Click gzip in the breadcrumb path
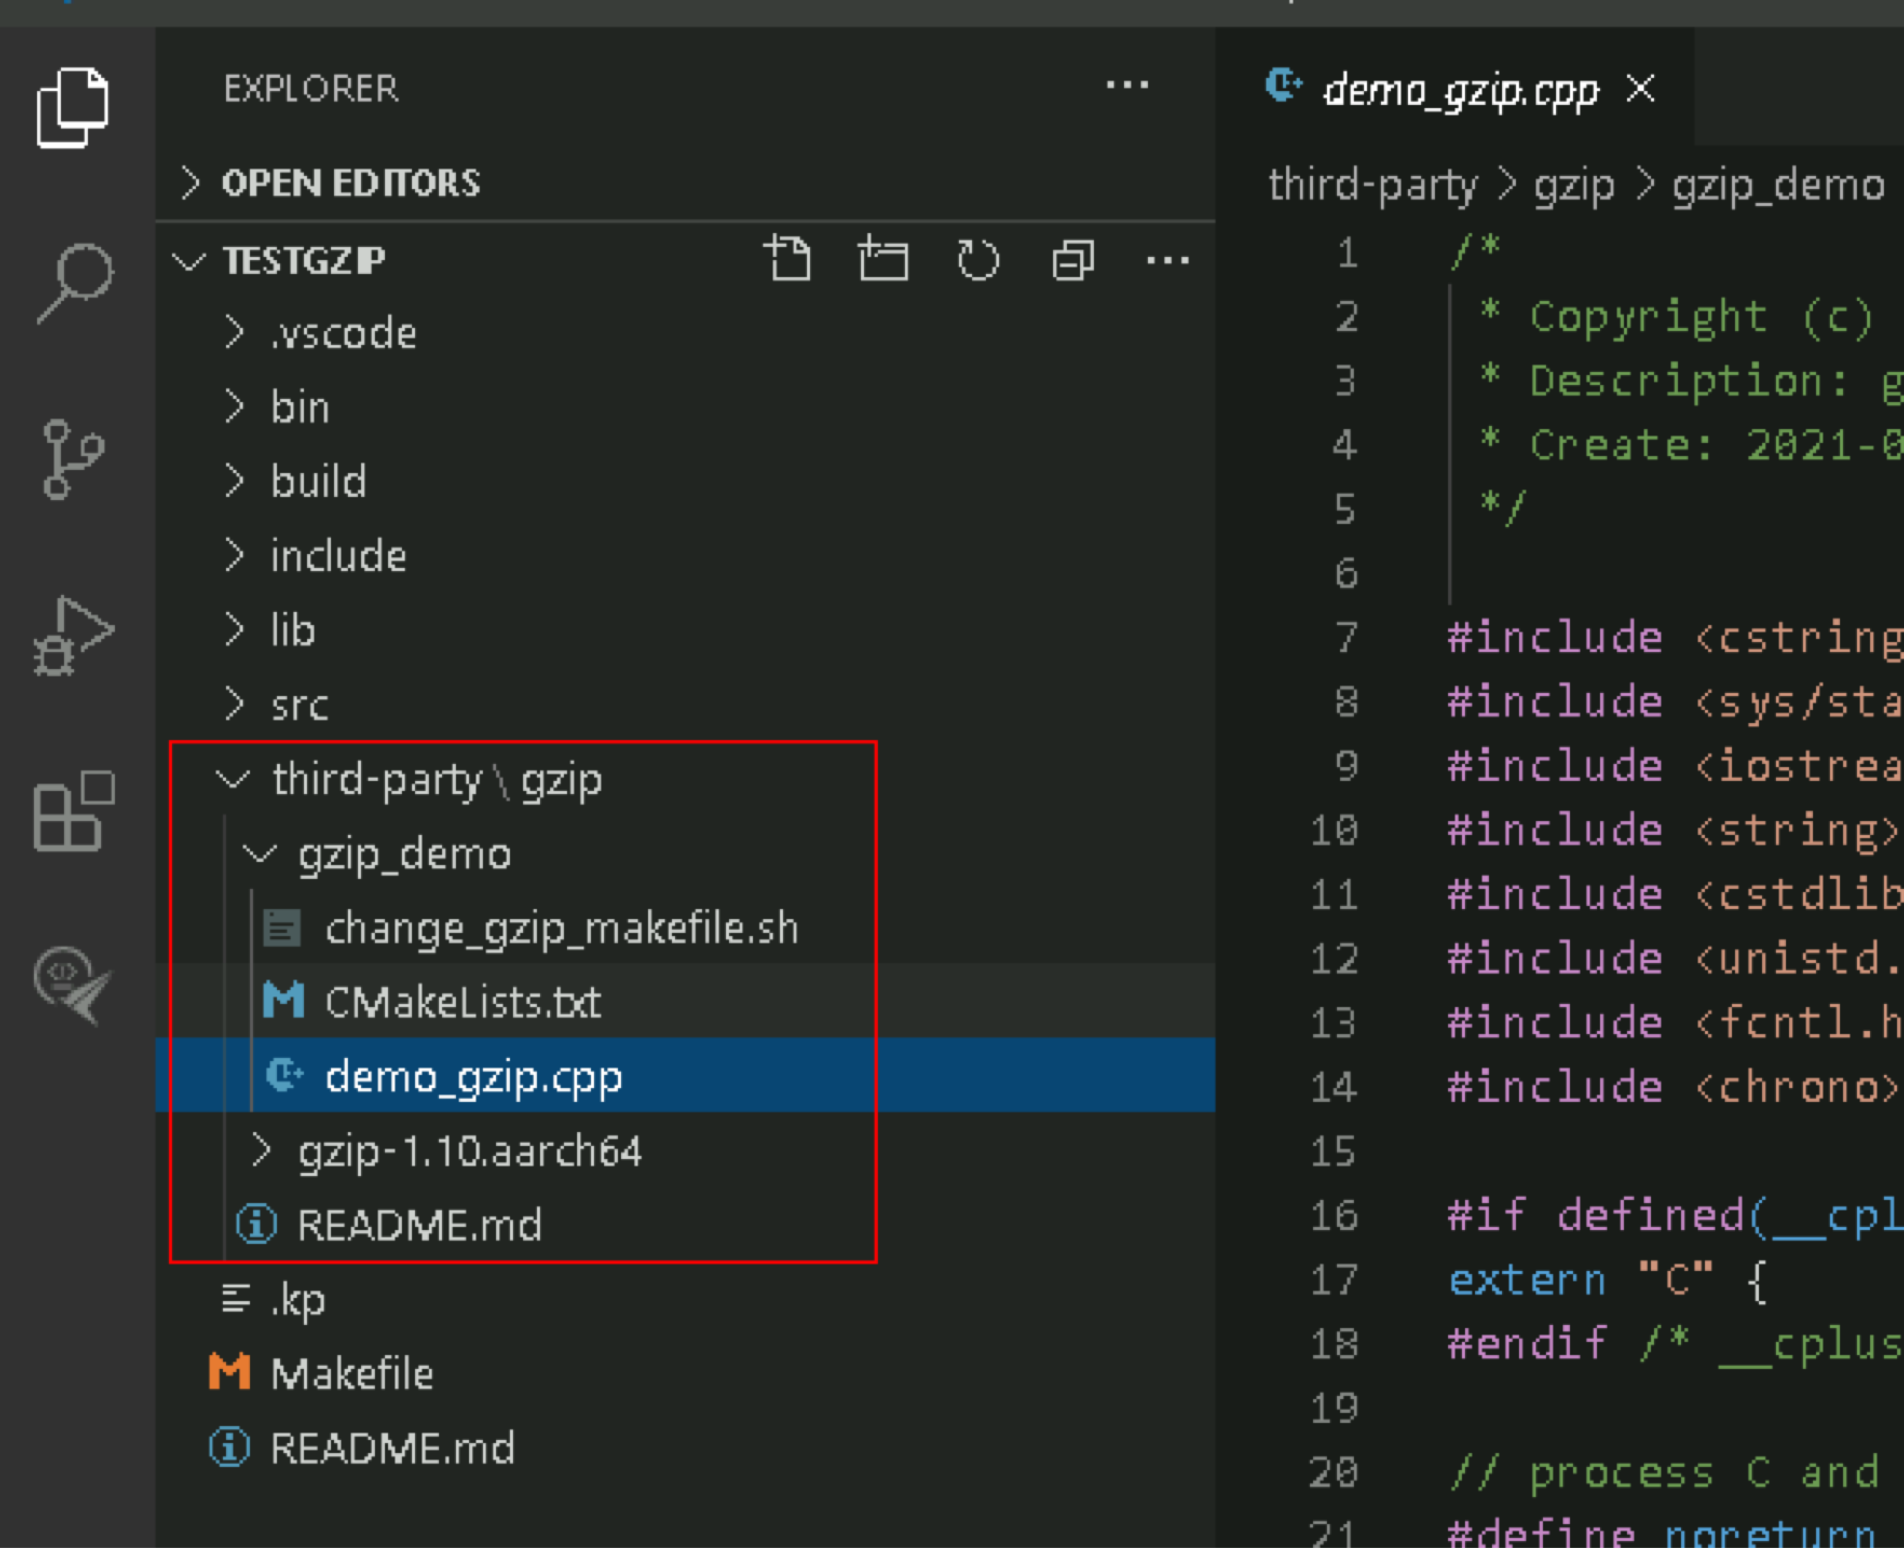 point(1574,187)
